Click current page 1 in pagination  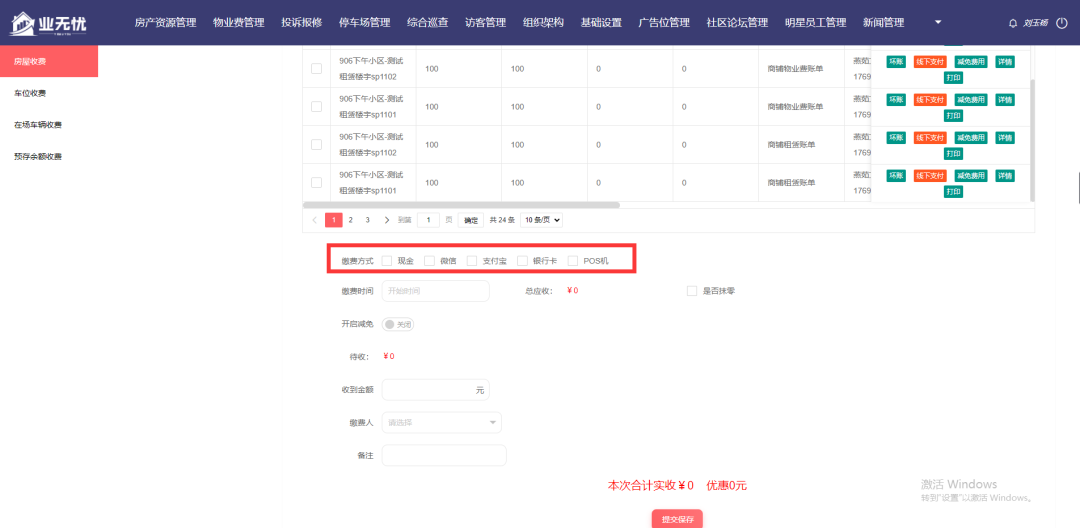333,220
